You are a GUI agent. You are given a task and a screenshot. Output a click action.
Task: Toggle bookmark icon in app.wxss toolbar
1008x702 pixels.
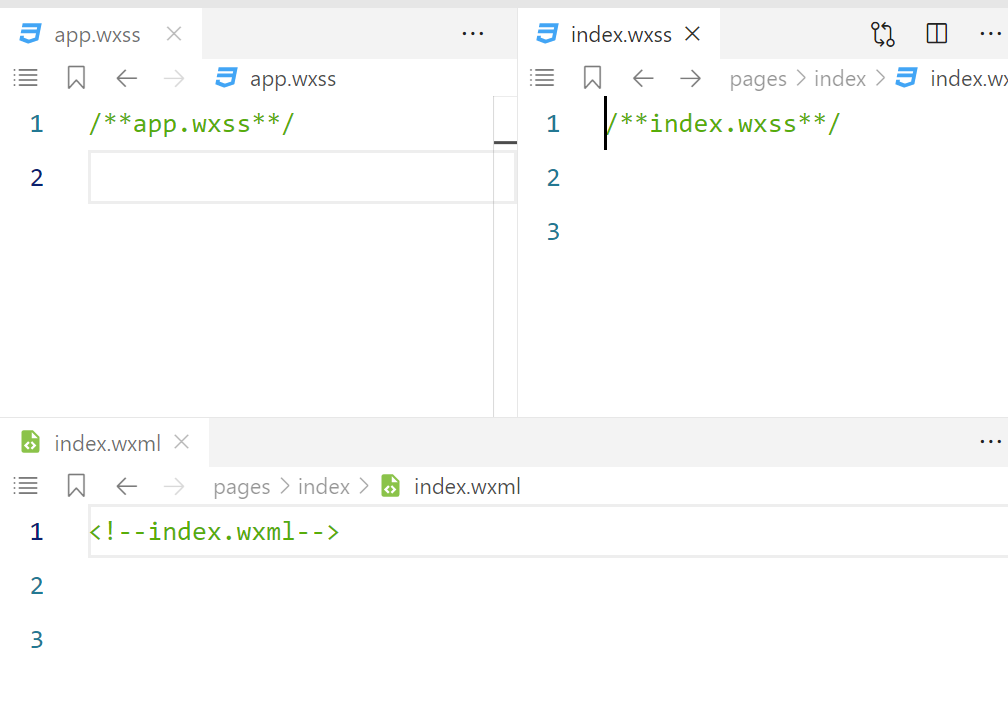(76, 78)
